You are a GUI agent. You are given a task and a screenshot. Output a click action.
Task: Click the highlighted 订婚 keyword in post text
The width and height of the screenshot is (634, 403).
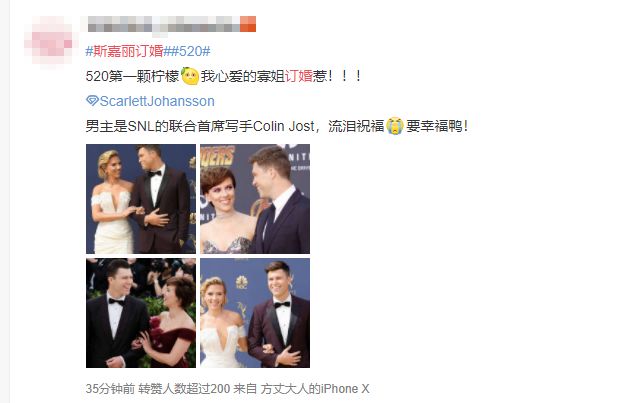tap(298, 76)
